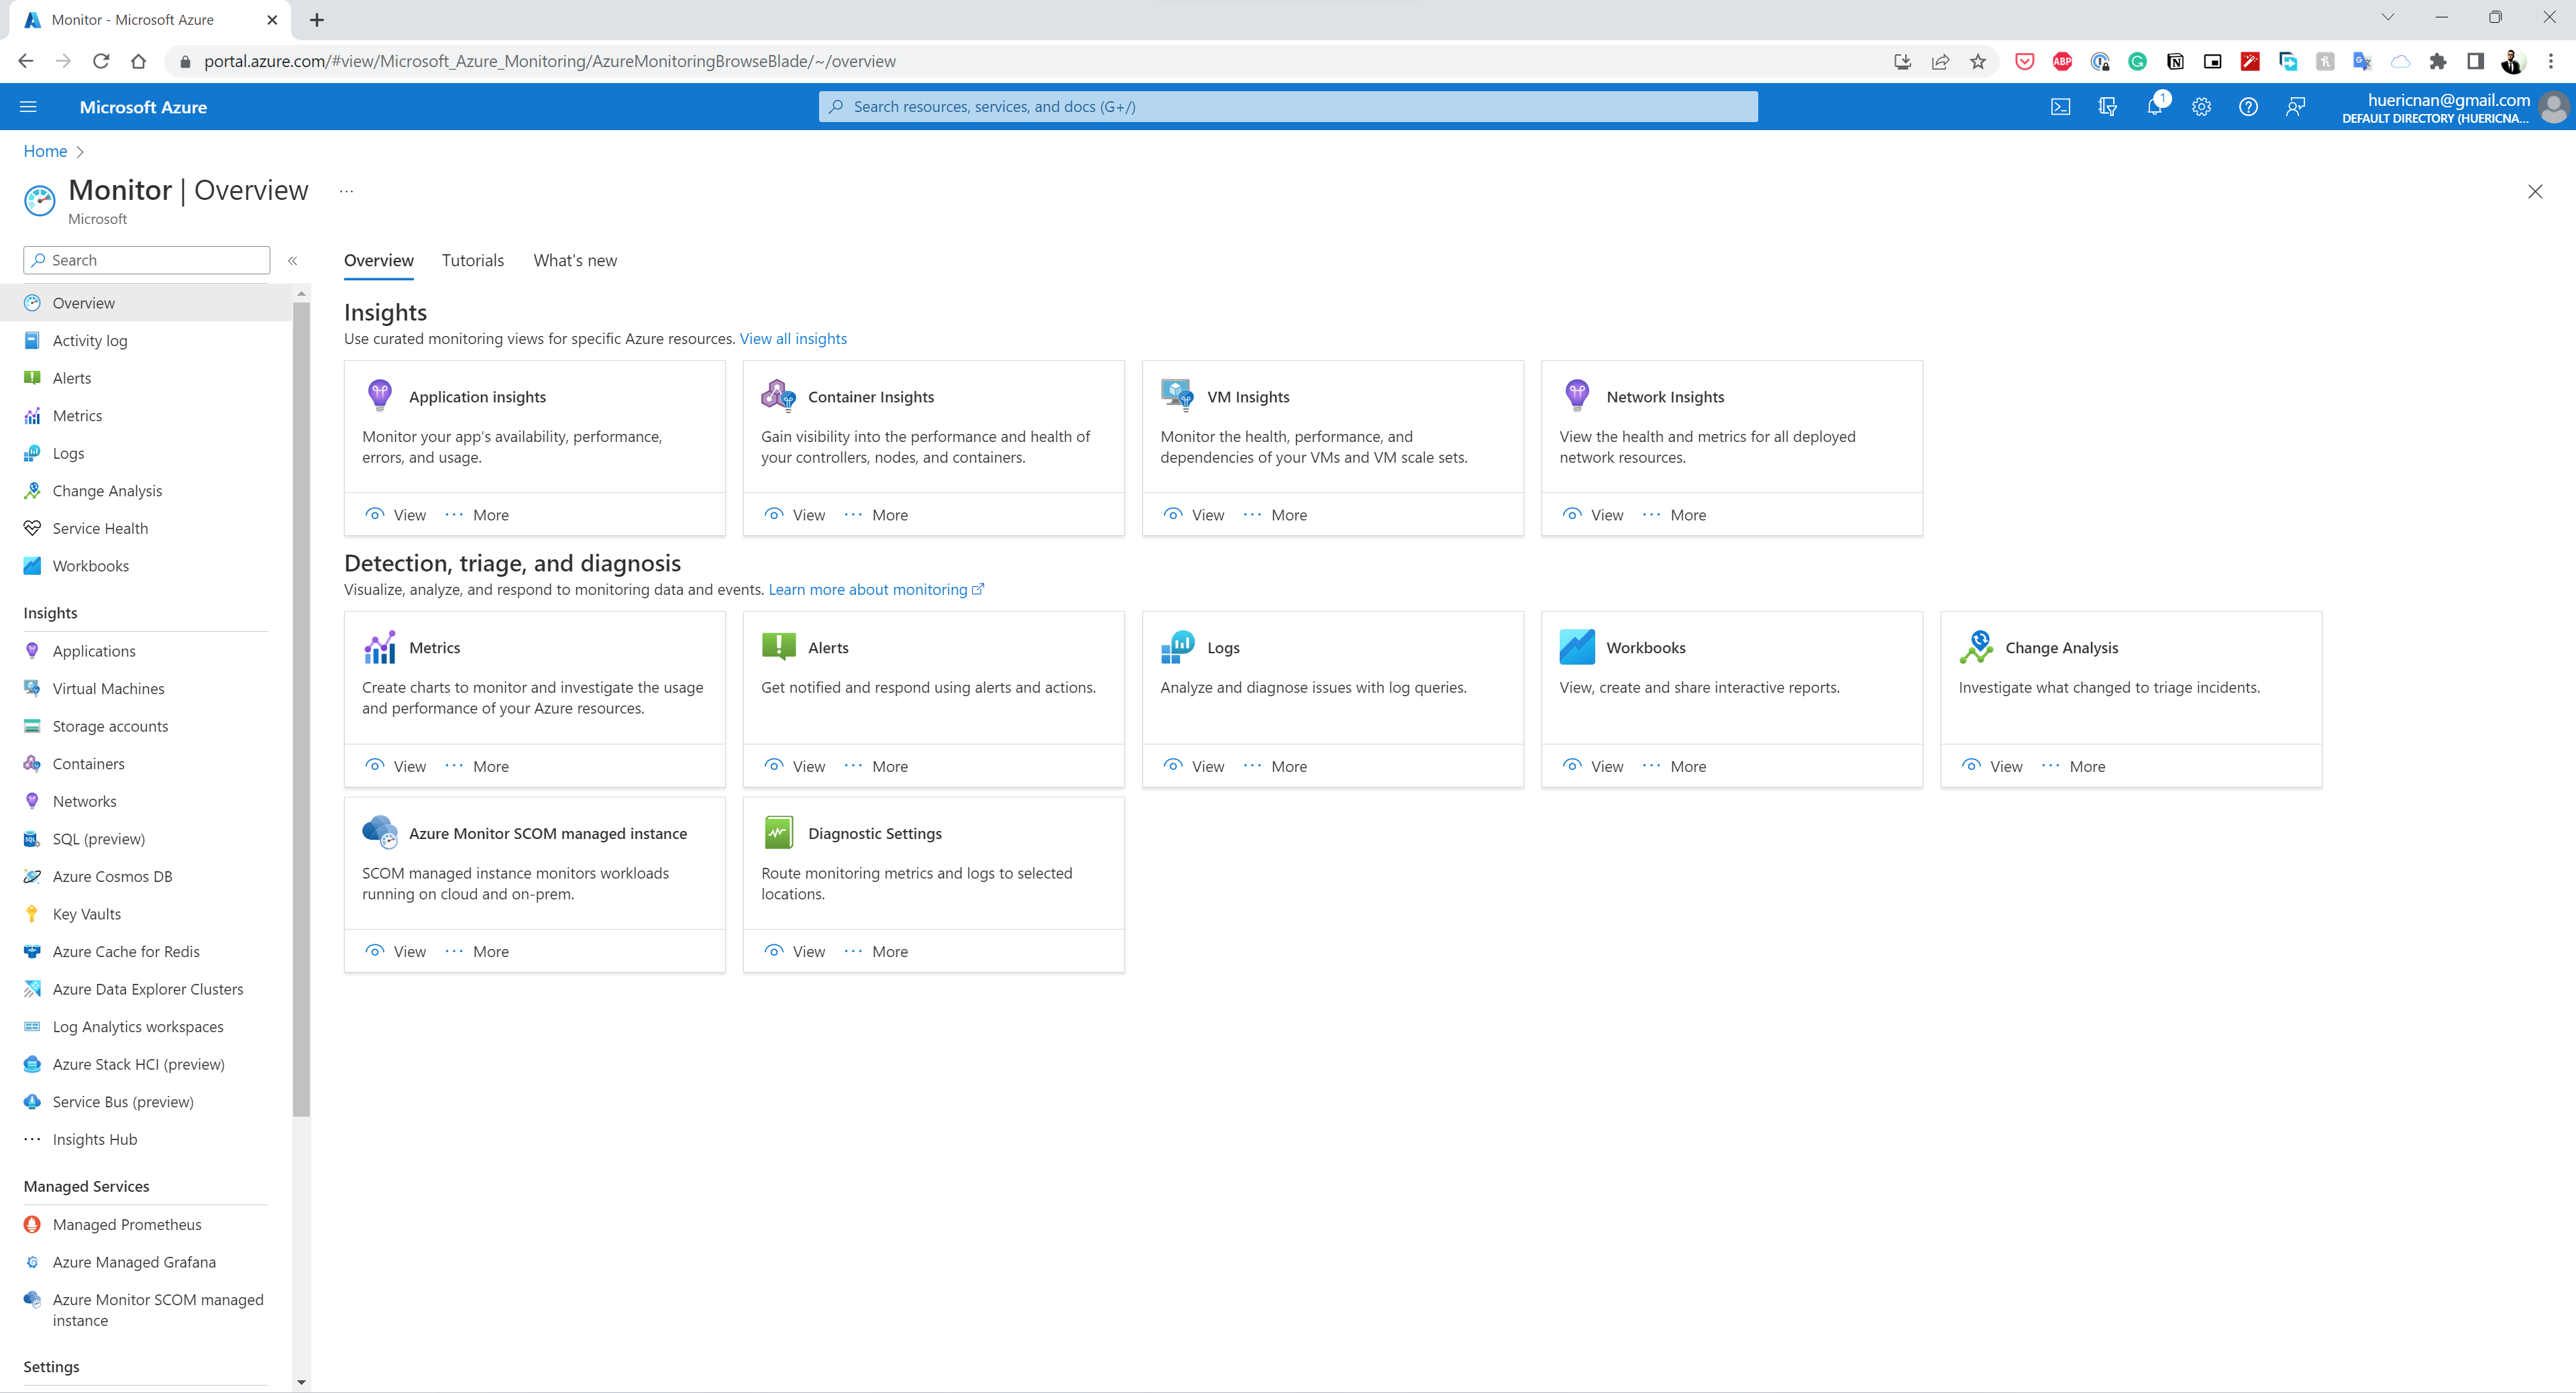
Task: Click View on Application insights card
Action: pos(396,515)
